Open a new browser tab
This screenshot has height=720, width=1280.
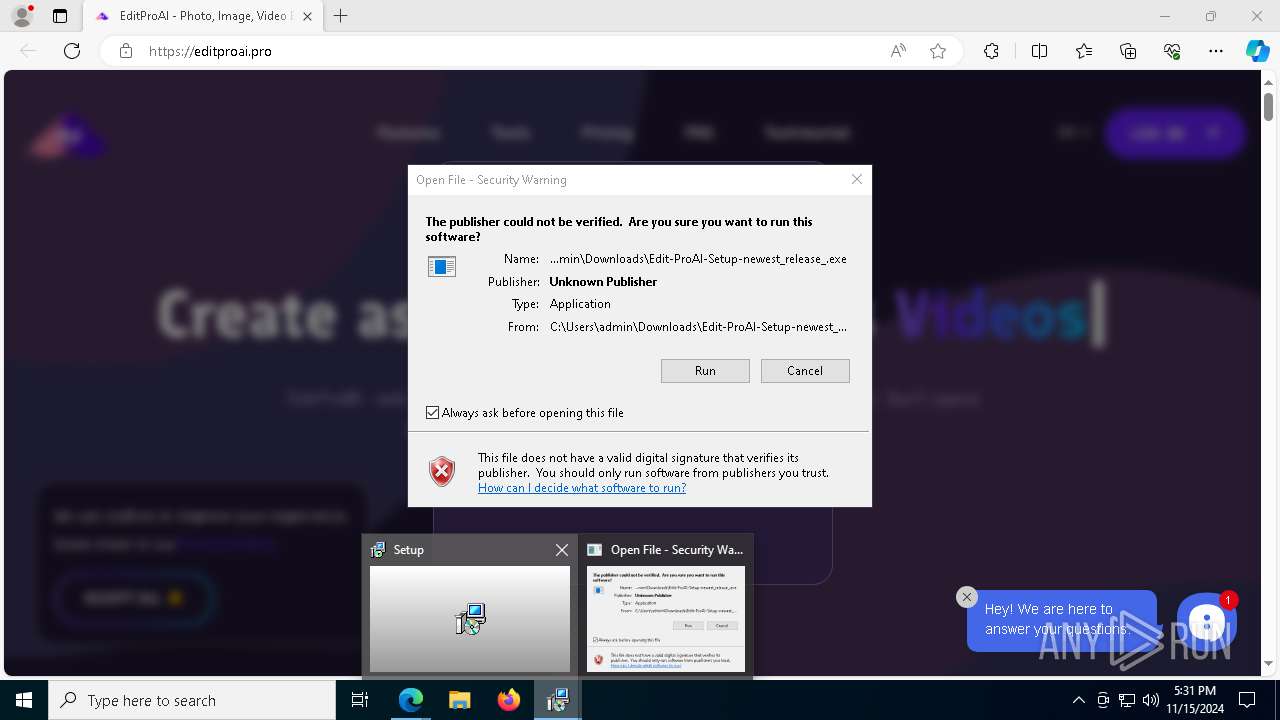[x=341, y=16]
